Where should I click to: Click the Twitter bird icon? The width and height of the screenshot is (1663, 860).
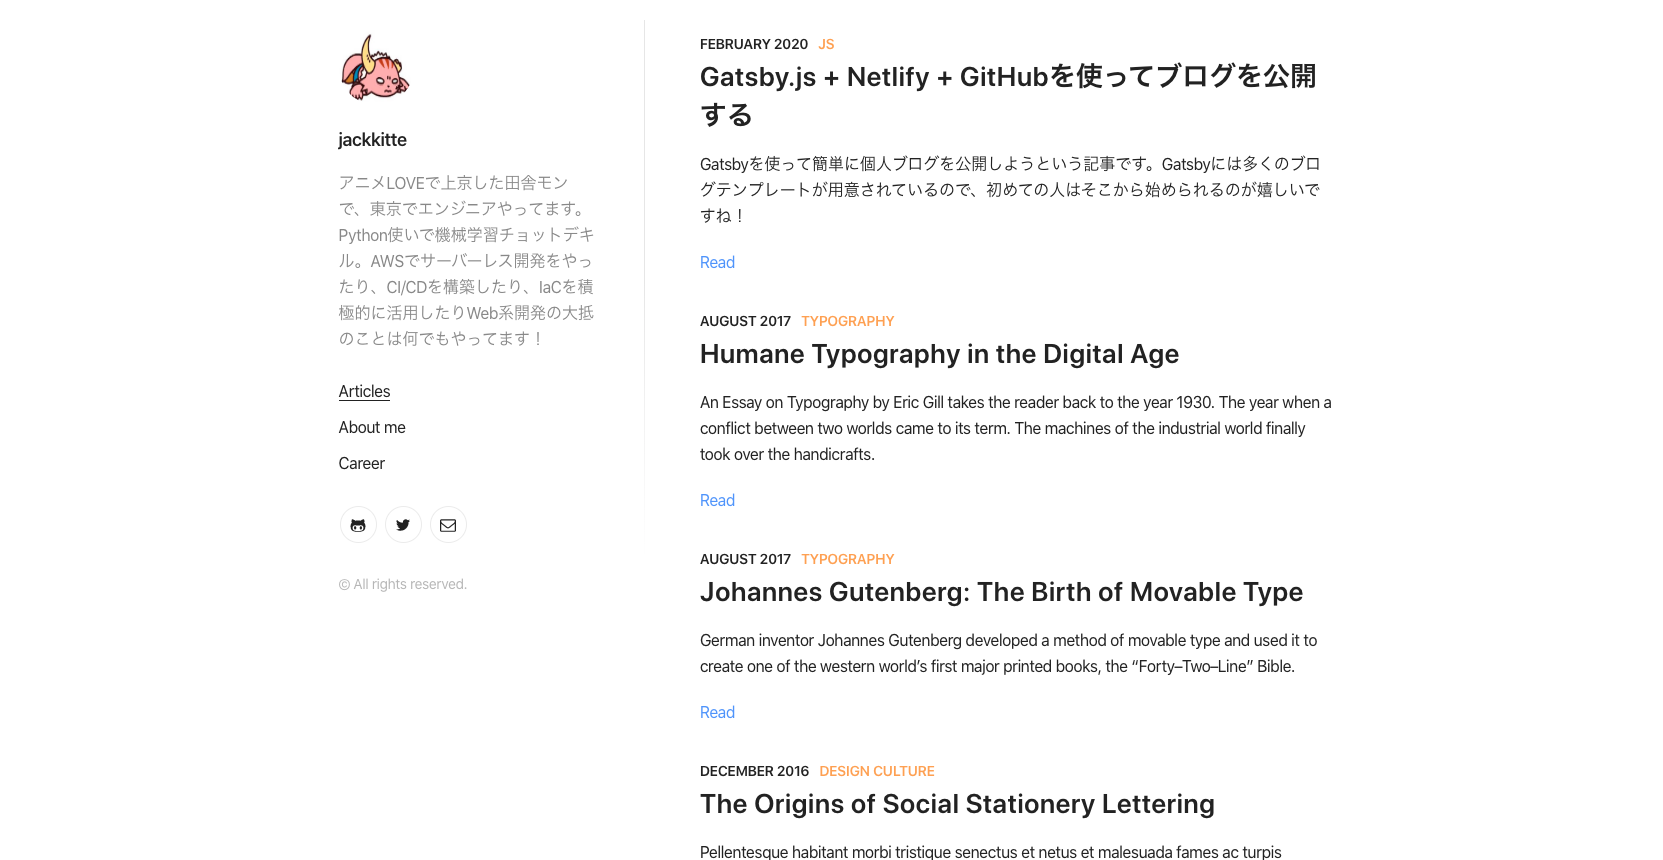coord(403,524)
